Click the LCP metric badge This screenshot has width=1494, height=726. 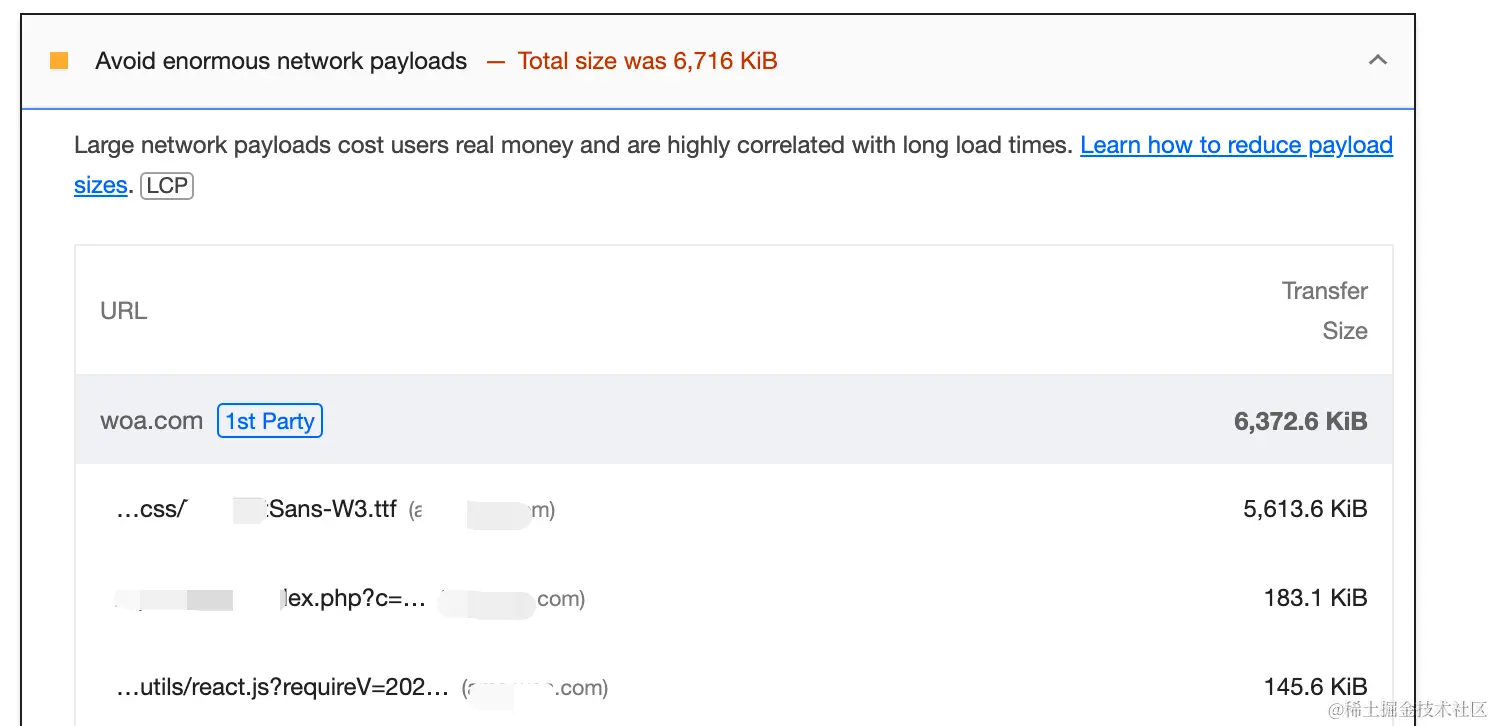pyautogui.click(x=166, y=186)
